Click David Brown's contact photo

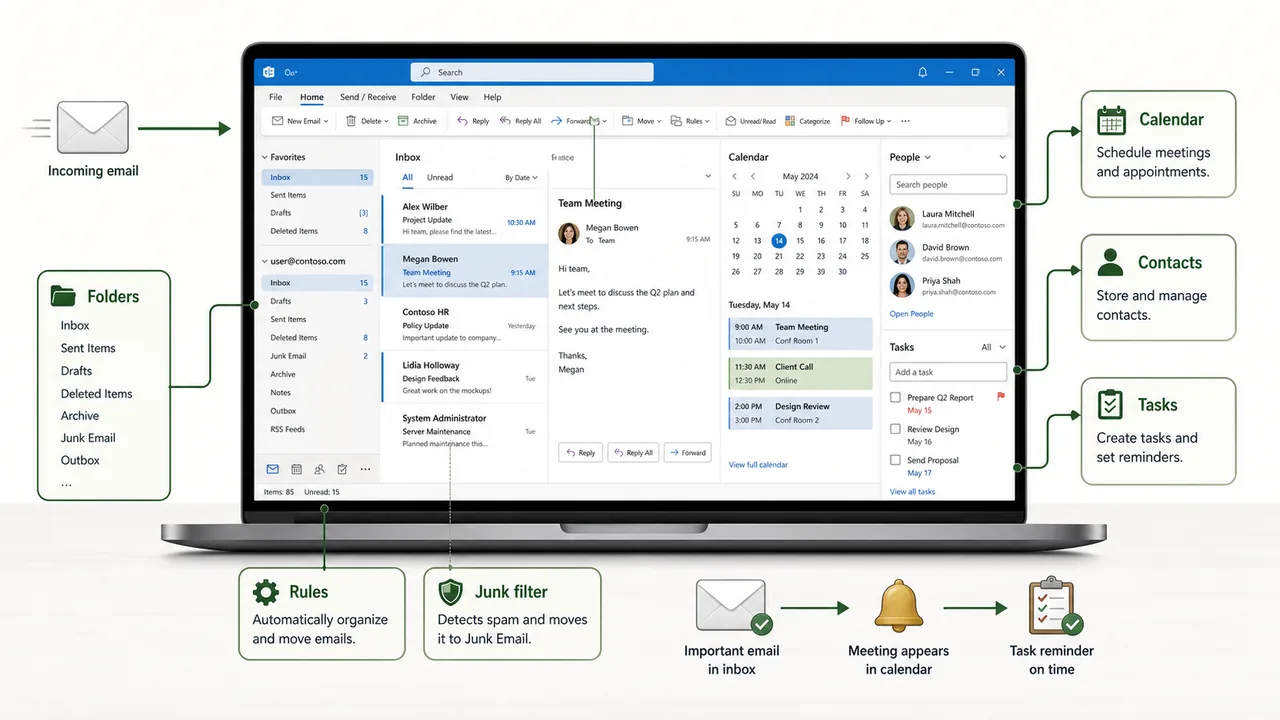click(x=902, y=252)
